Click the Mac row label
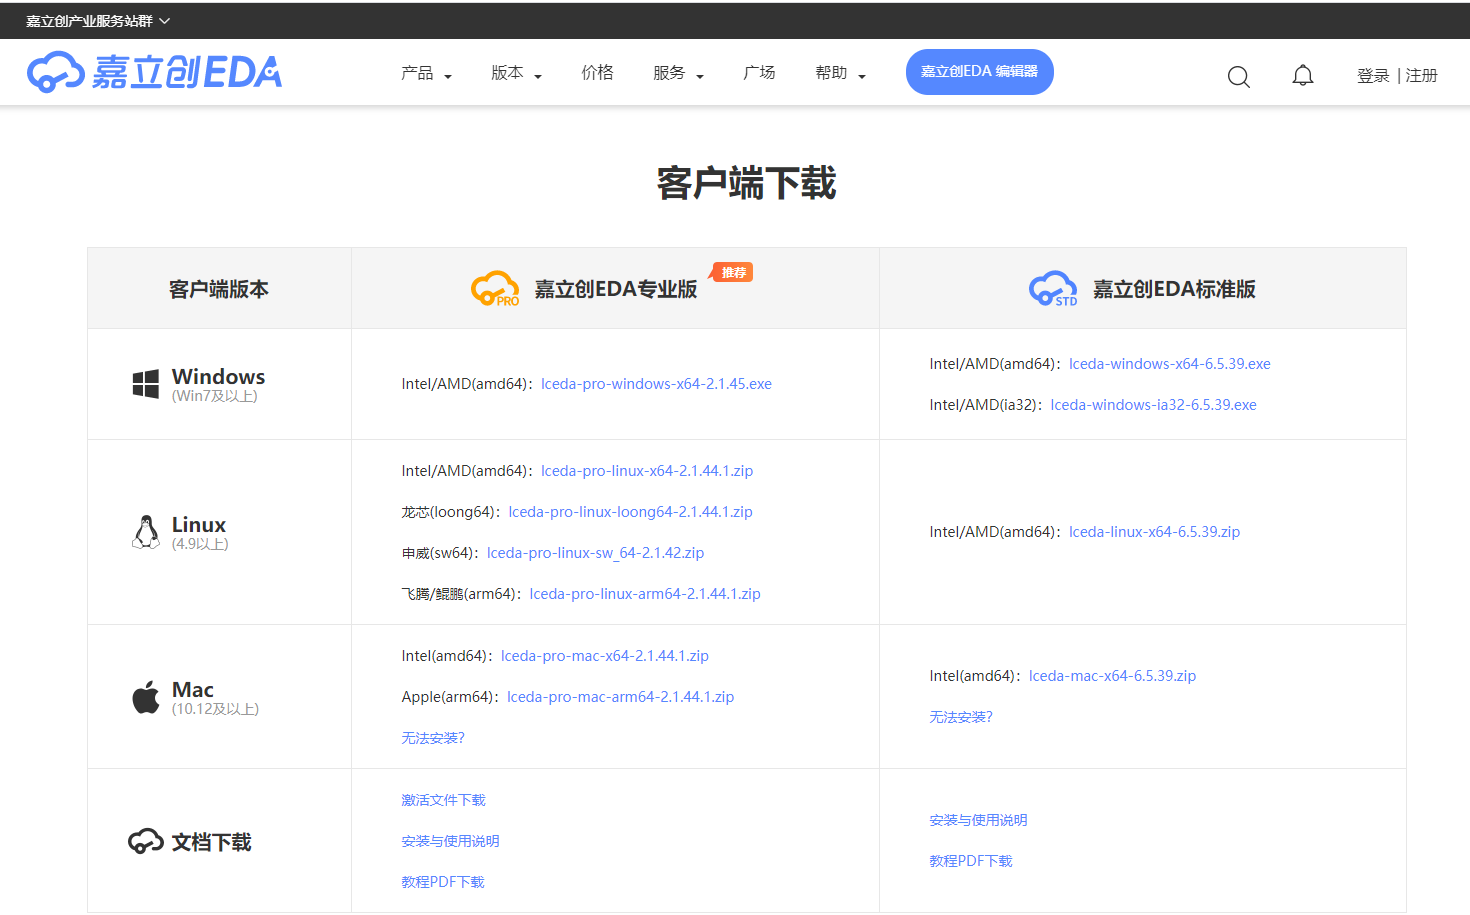This screenshot has height=915, width=1470. point(193,690)
